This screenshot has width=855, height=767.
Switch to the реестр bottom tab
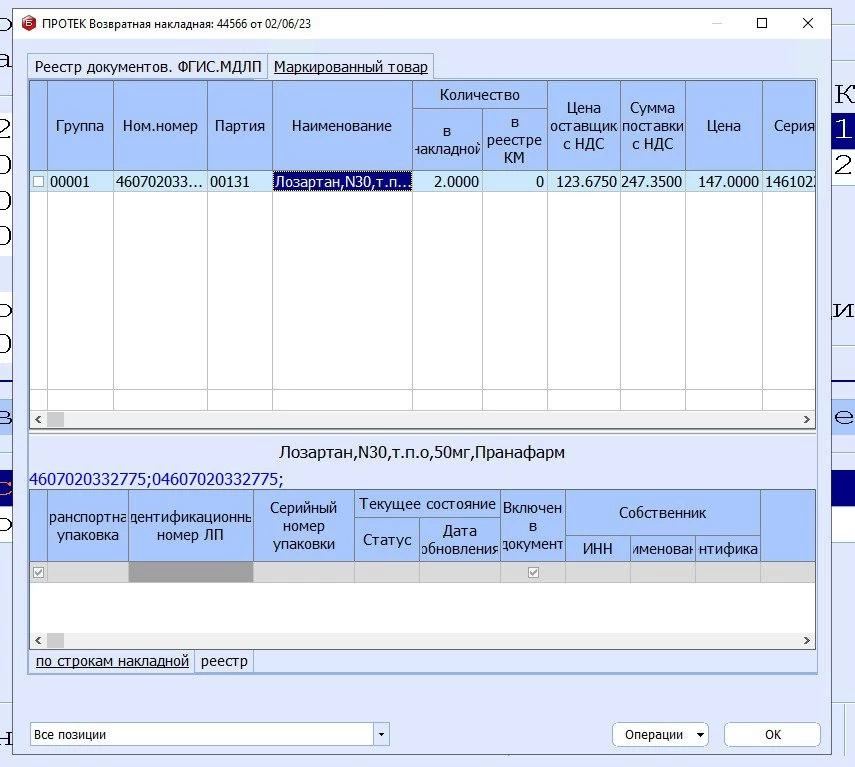tap(224, 661)
